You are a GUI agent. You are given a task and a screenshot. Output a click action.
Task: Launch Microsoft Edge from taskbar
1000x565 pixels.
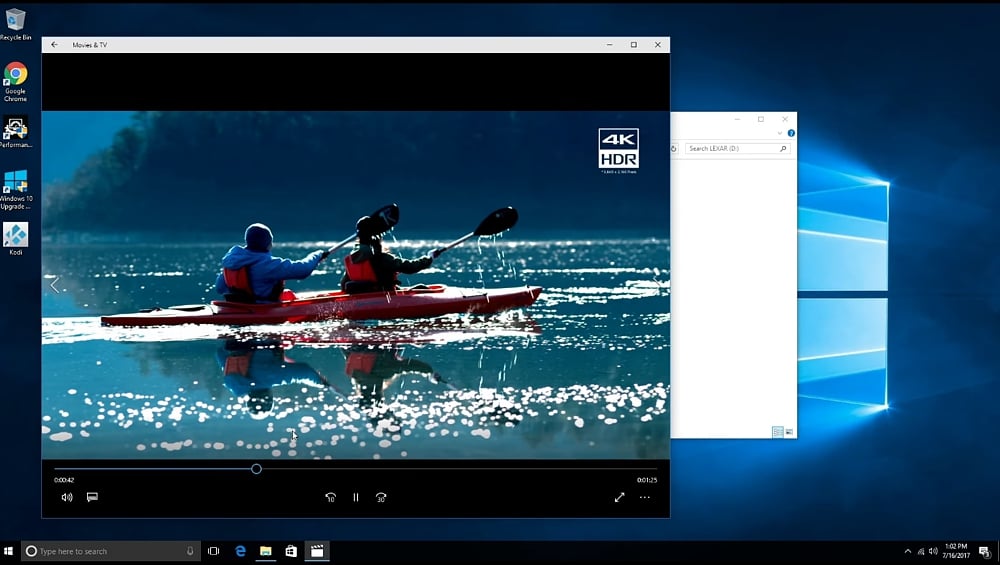[240, 551]
